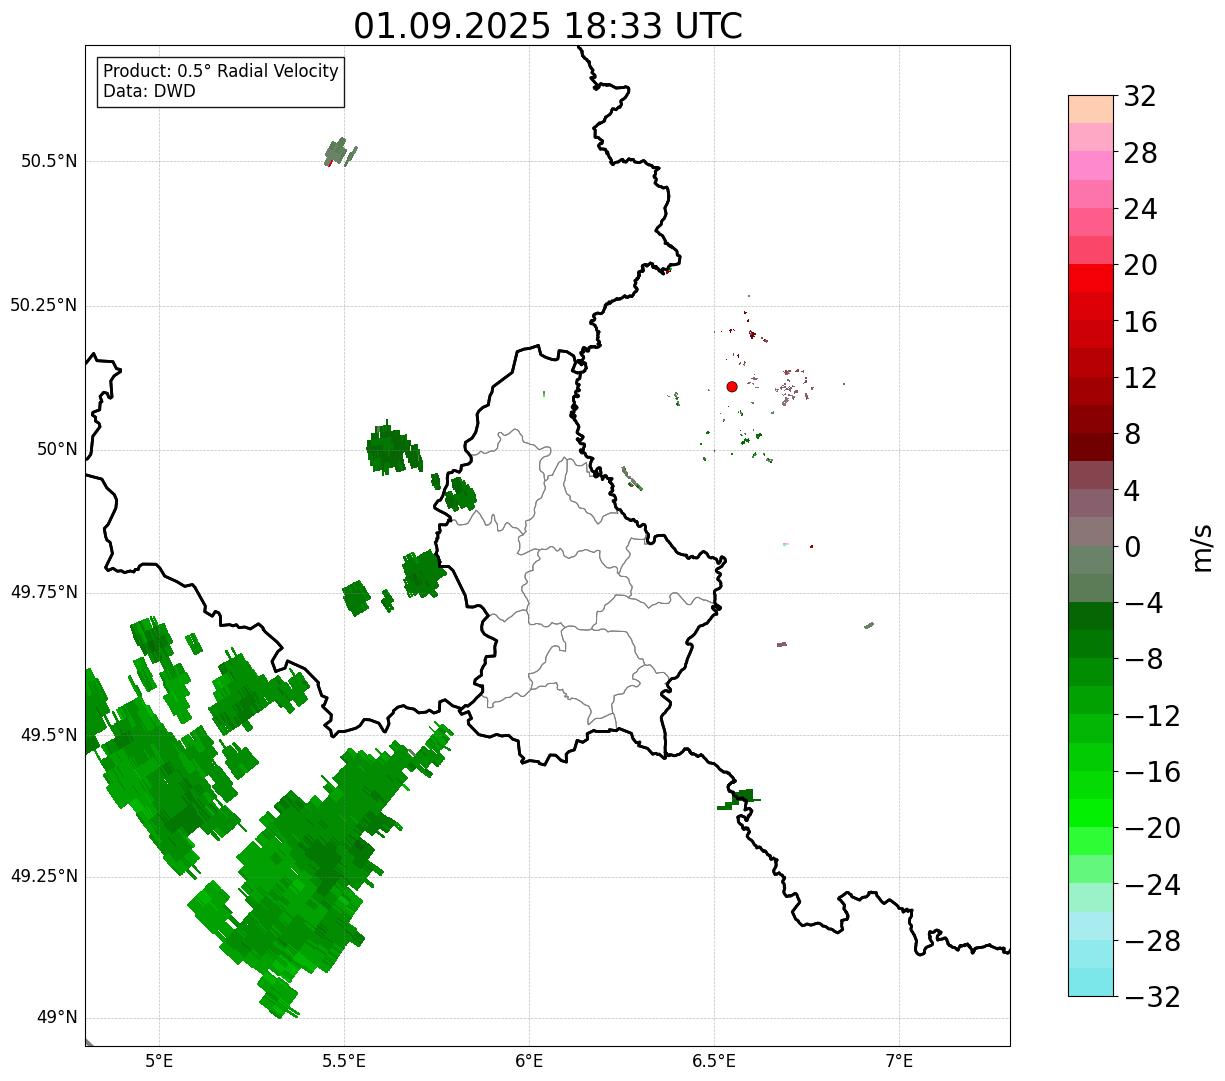Click the Data: DWD label

click(149, 91)
